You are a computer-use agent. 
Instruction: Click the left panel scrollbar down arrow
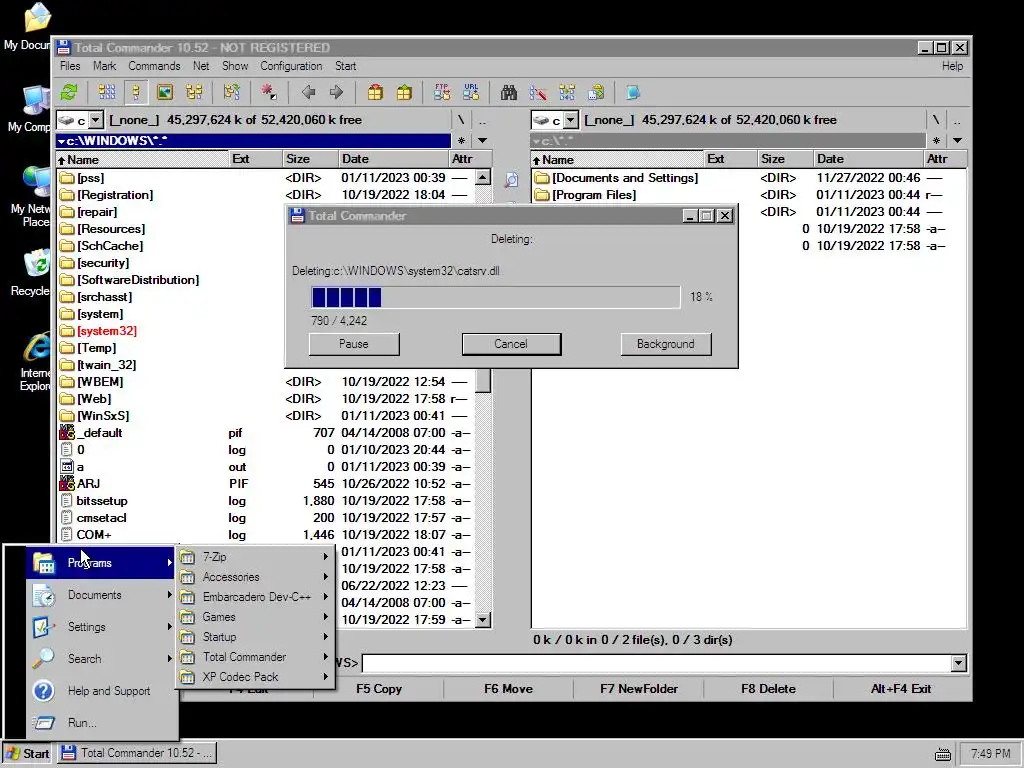[x=483, y=620]
